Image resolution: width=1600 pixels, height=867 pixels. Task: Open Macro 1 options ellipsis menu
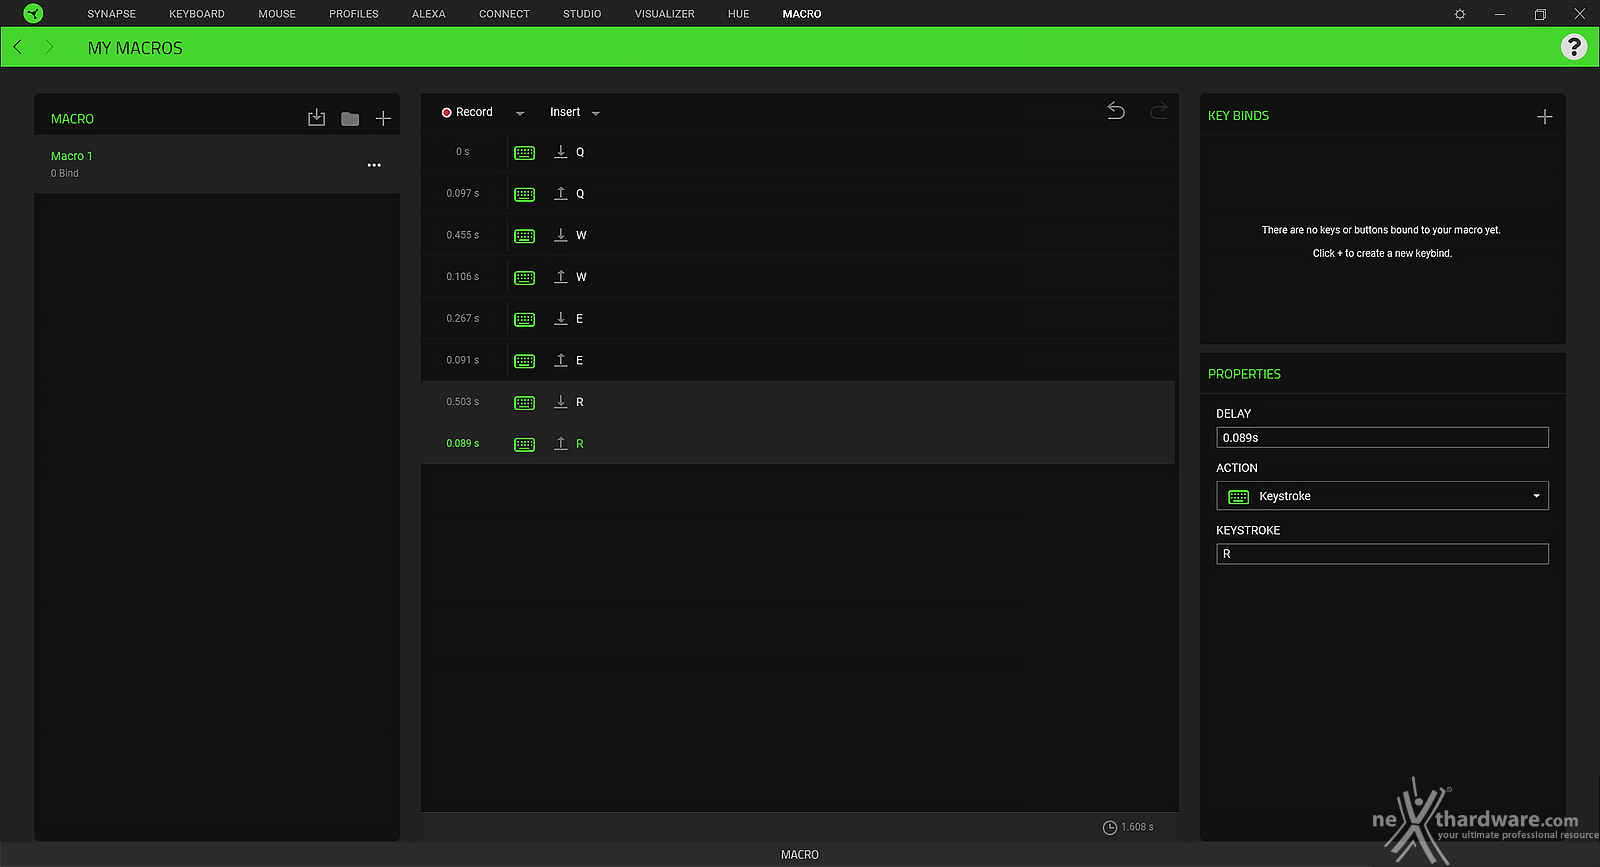click(x=374, y=165)
